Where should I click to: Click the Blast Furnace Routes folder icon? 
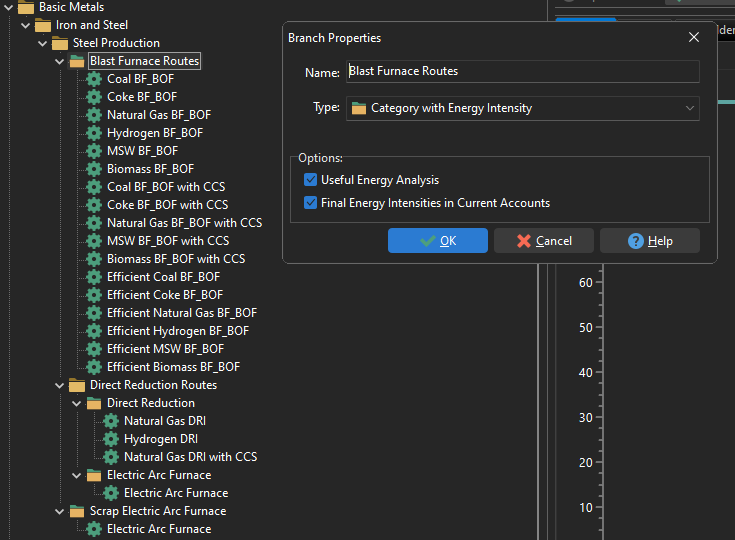tap(77, 61)
